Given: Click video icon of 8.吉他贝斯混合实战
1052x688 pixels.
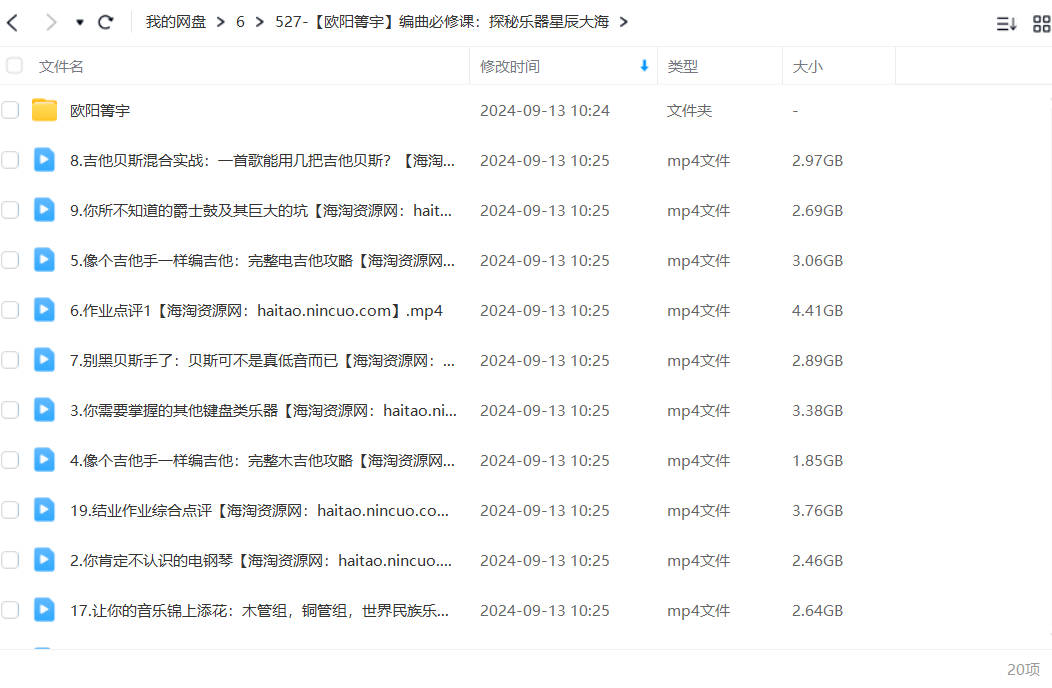Looking at the screenshot, I should click(x=44, y=160).
